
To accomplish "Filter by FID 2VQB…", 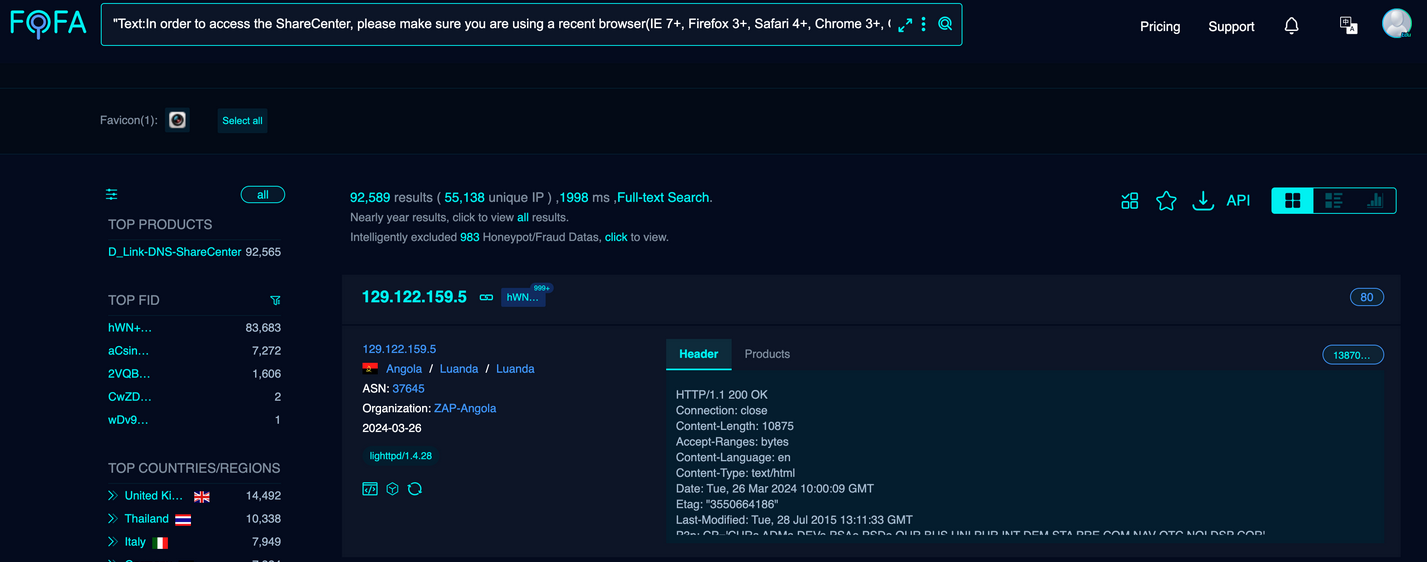I will coord(129,374).
